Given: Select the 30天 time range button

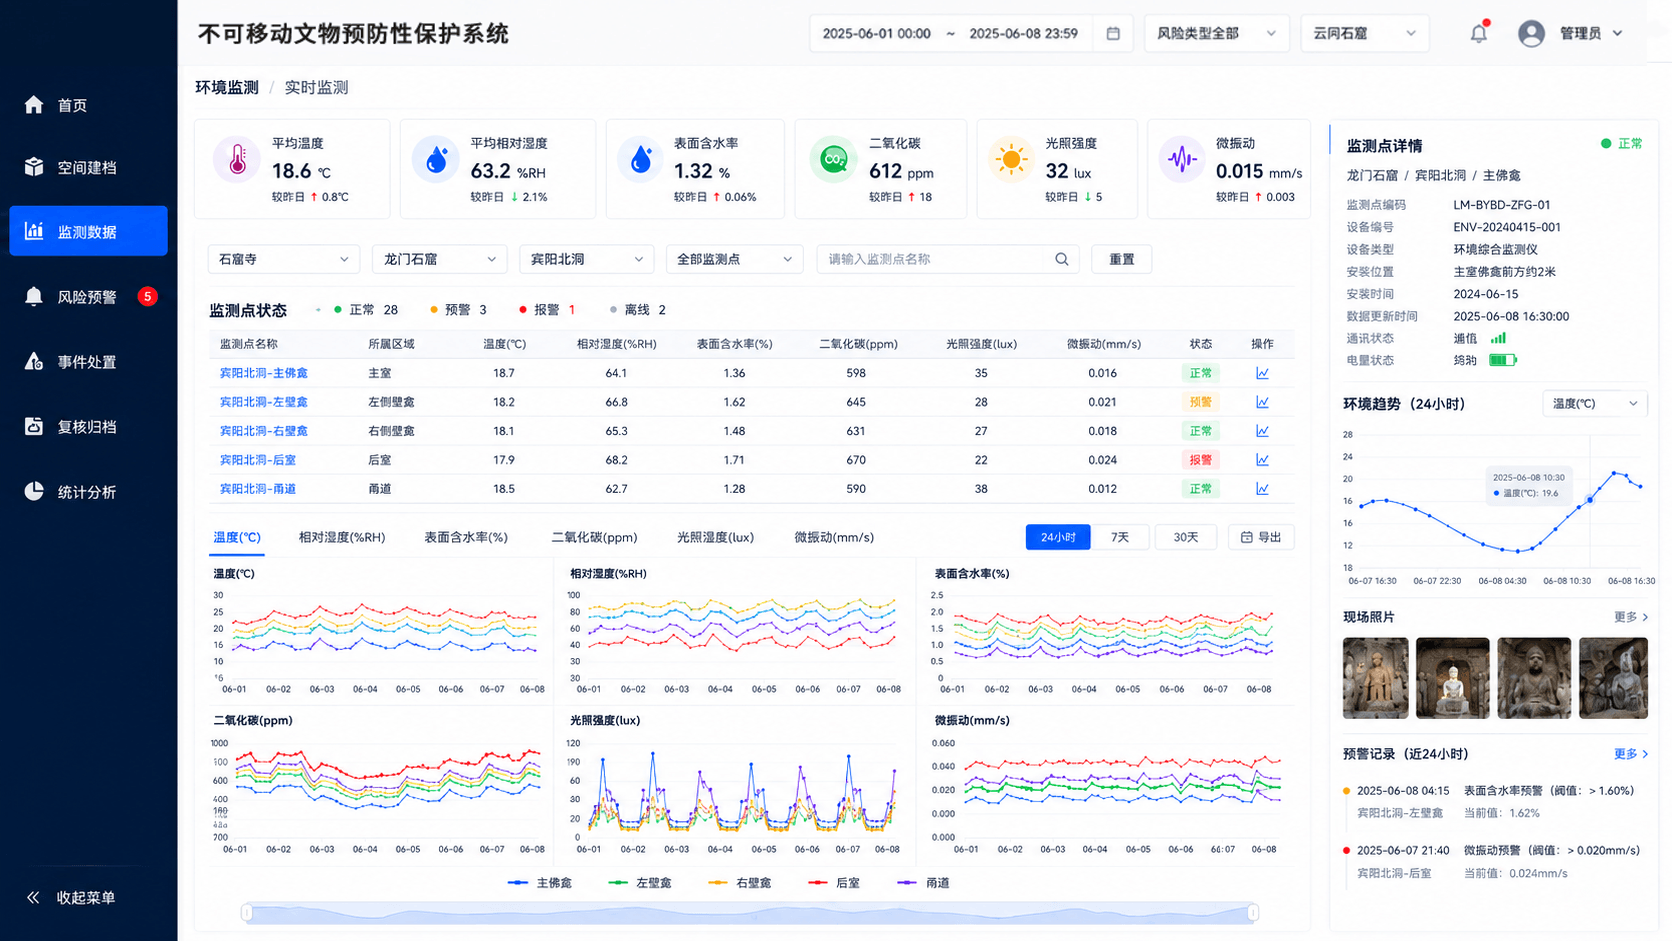Looking at the screenshot, I should point(1186,537).
